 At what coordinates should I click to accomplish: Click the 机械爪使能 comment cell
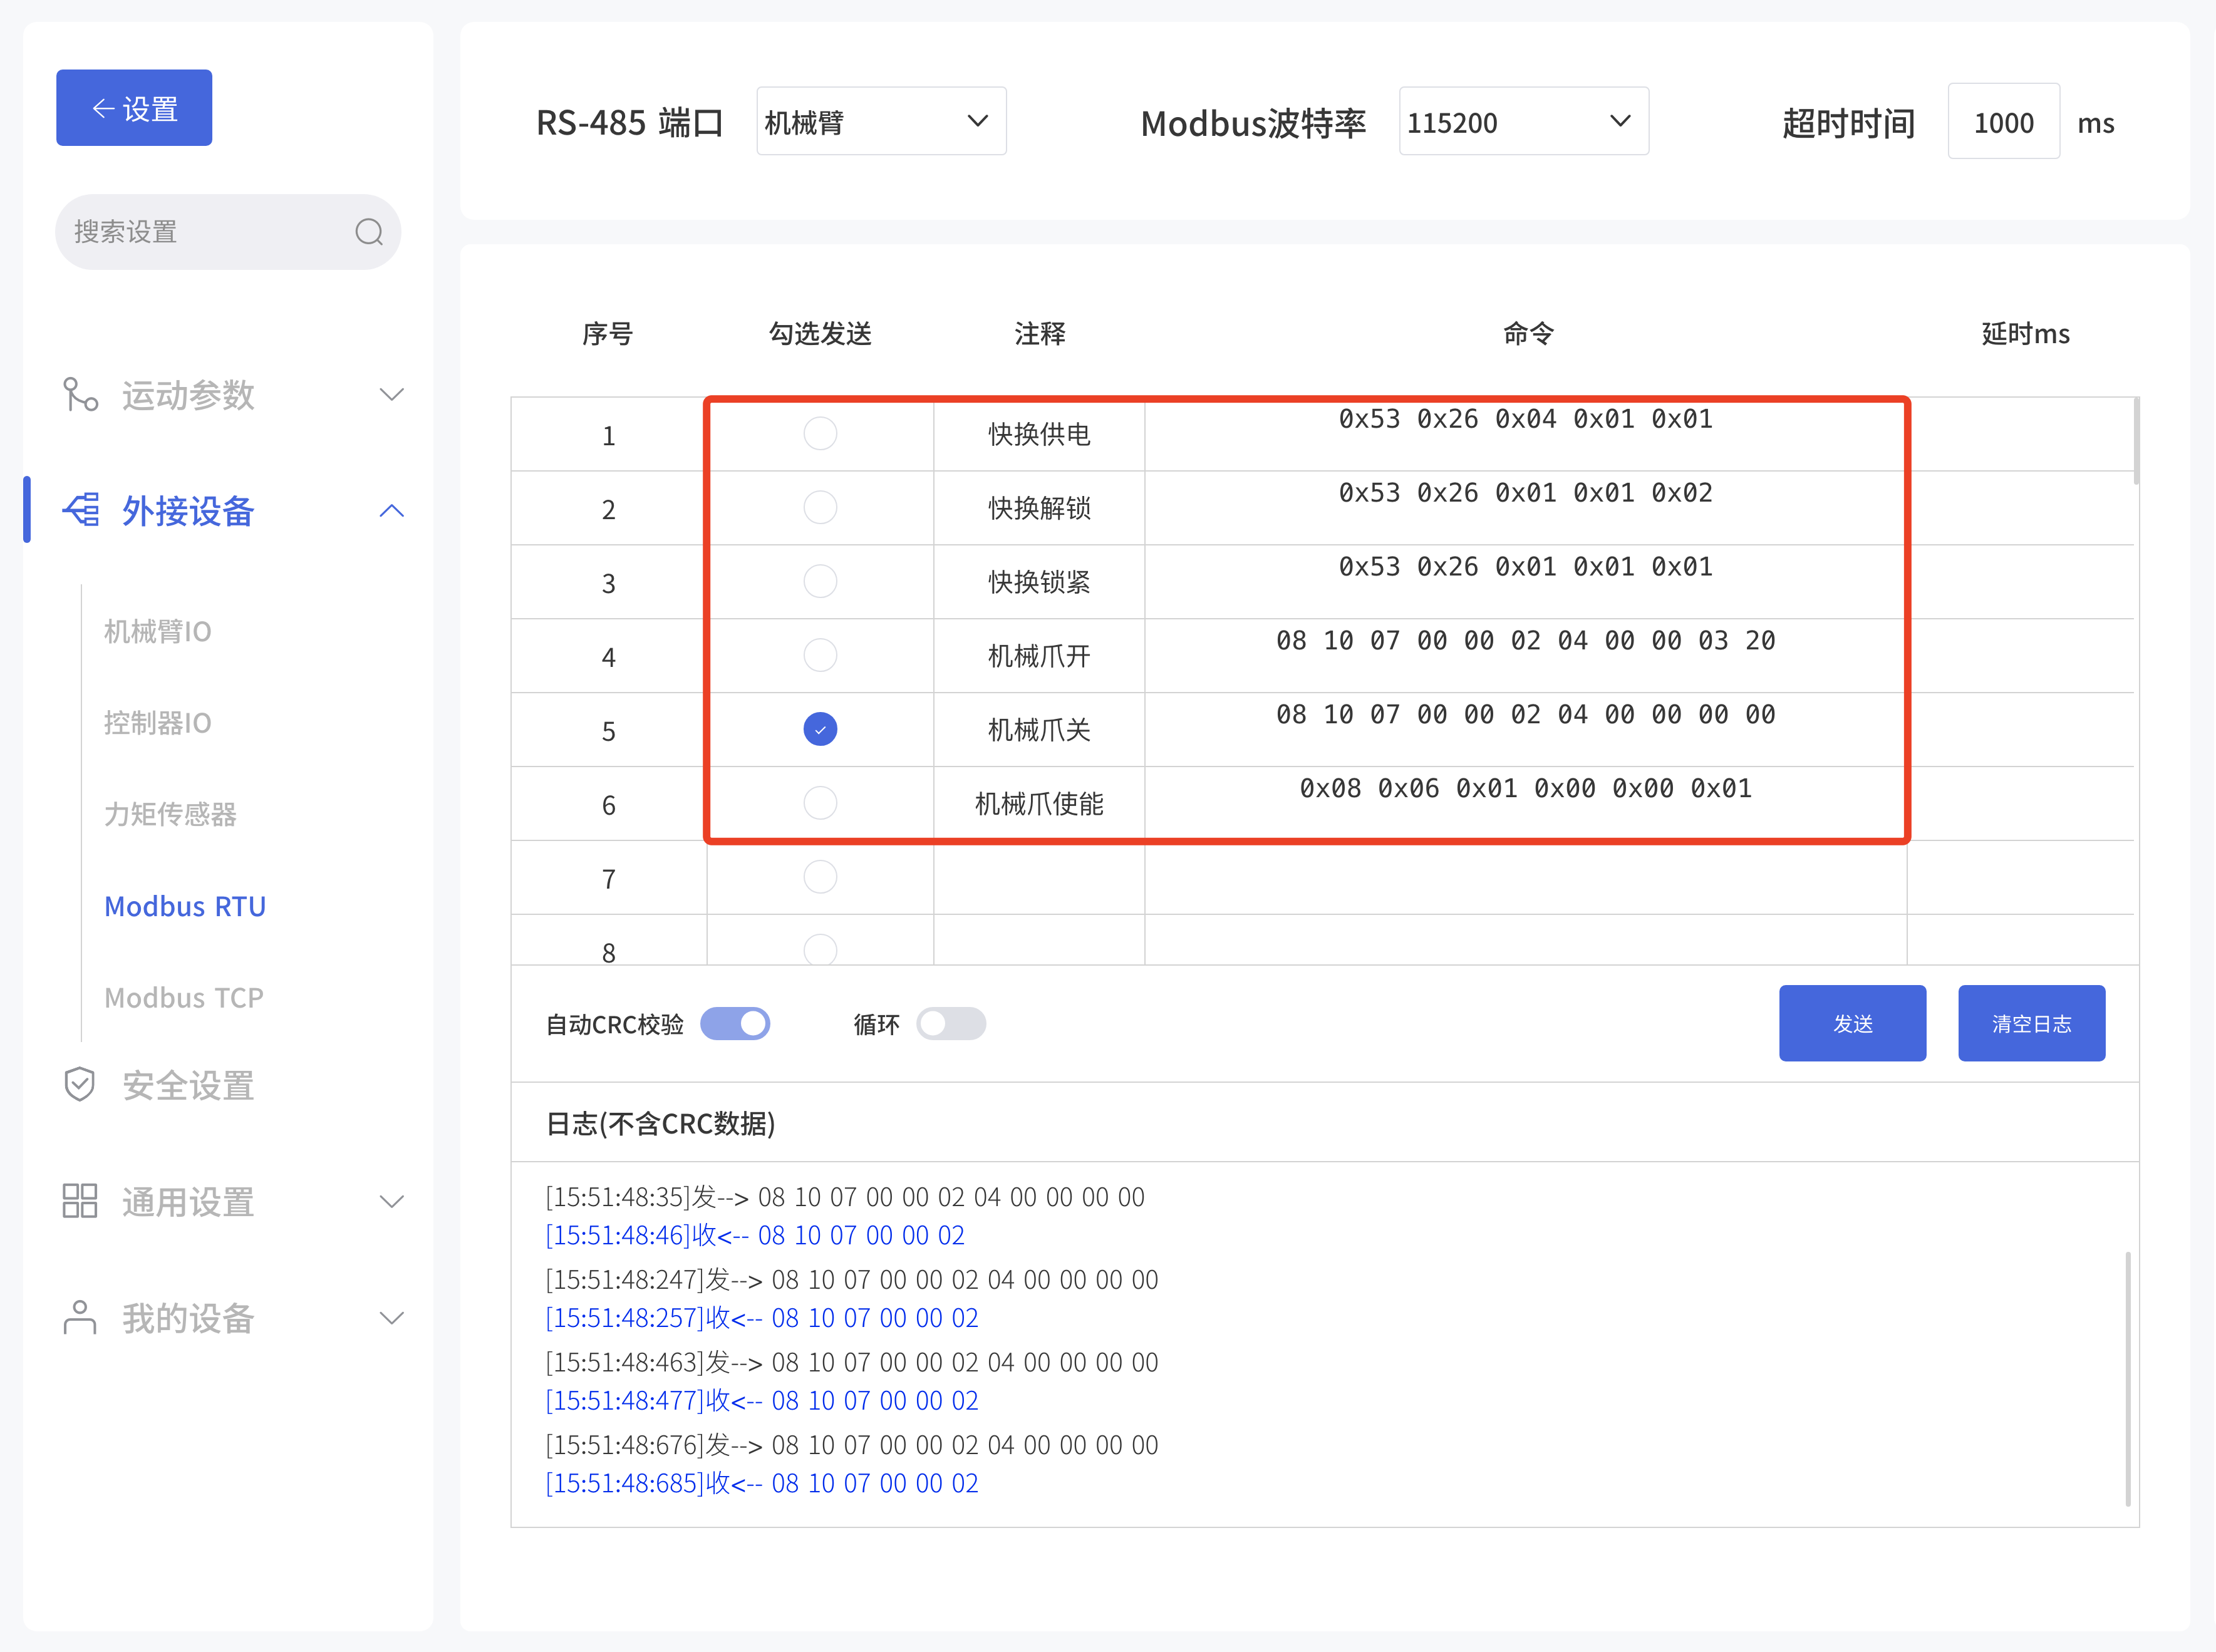1039,804
